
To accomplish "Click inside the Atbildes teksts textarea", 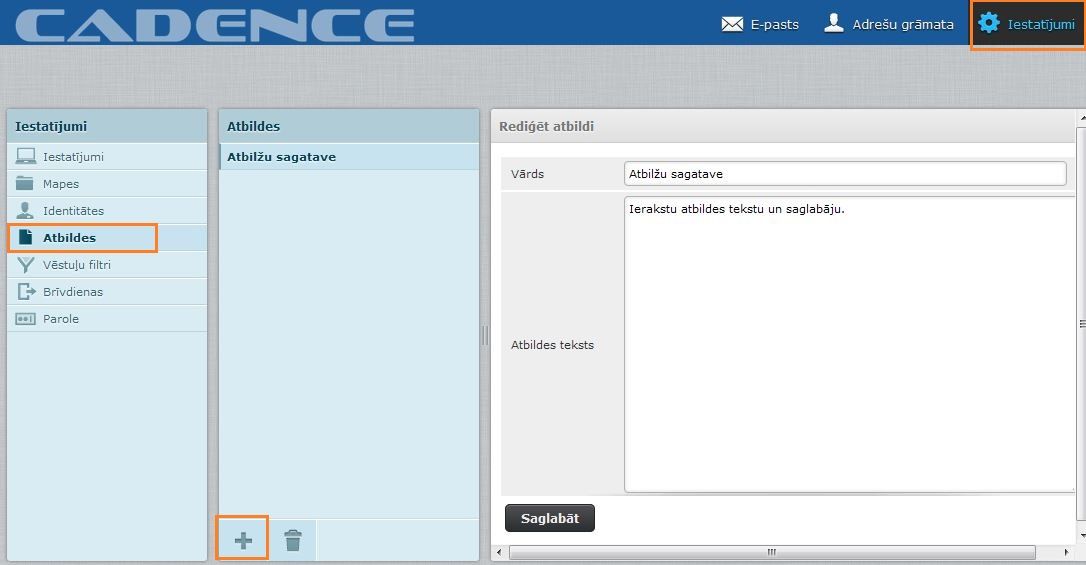I will pos(848,344).
